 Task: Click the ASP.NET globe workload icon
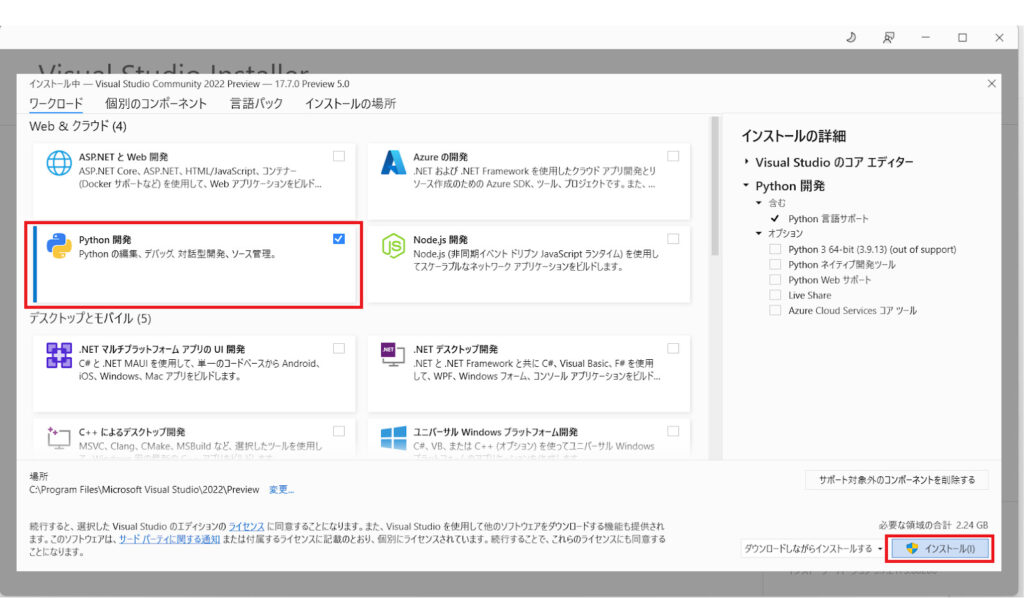[x=59, y=163]
